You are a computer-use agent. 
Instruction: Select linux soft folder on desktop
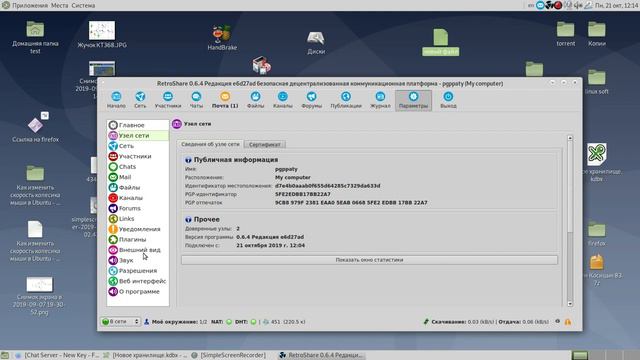pyautogui.click(x=597, y=82)
